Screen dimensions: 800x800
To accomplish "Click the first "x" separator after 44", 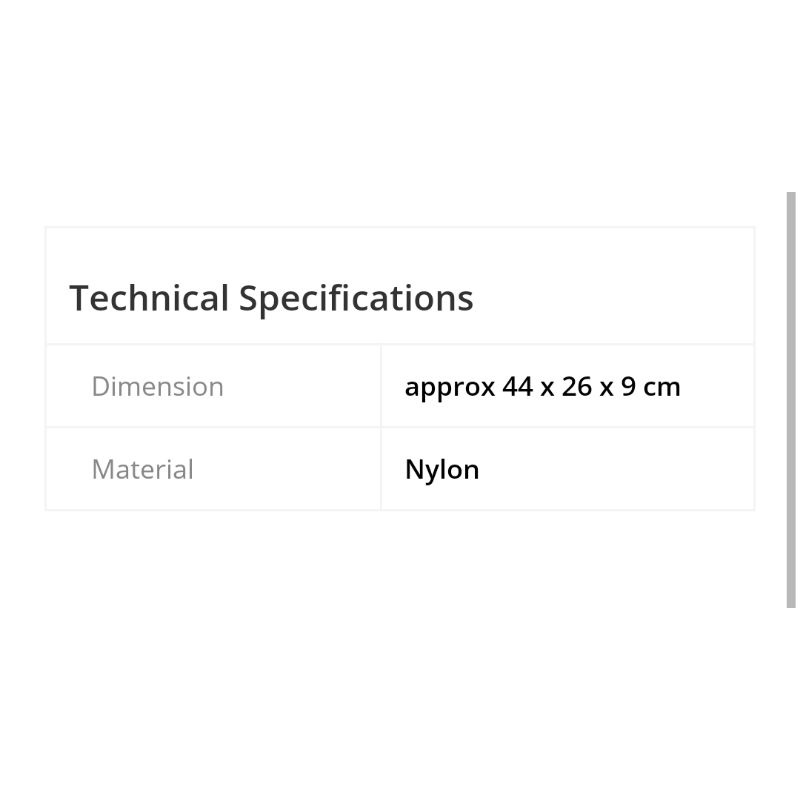I will pyautogui.click(x=547, y=388).
